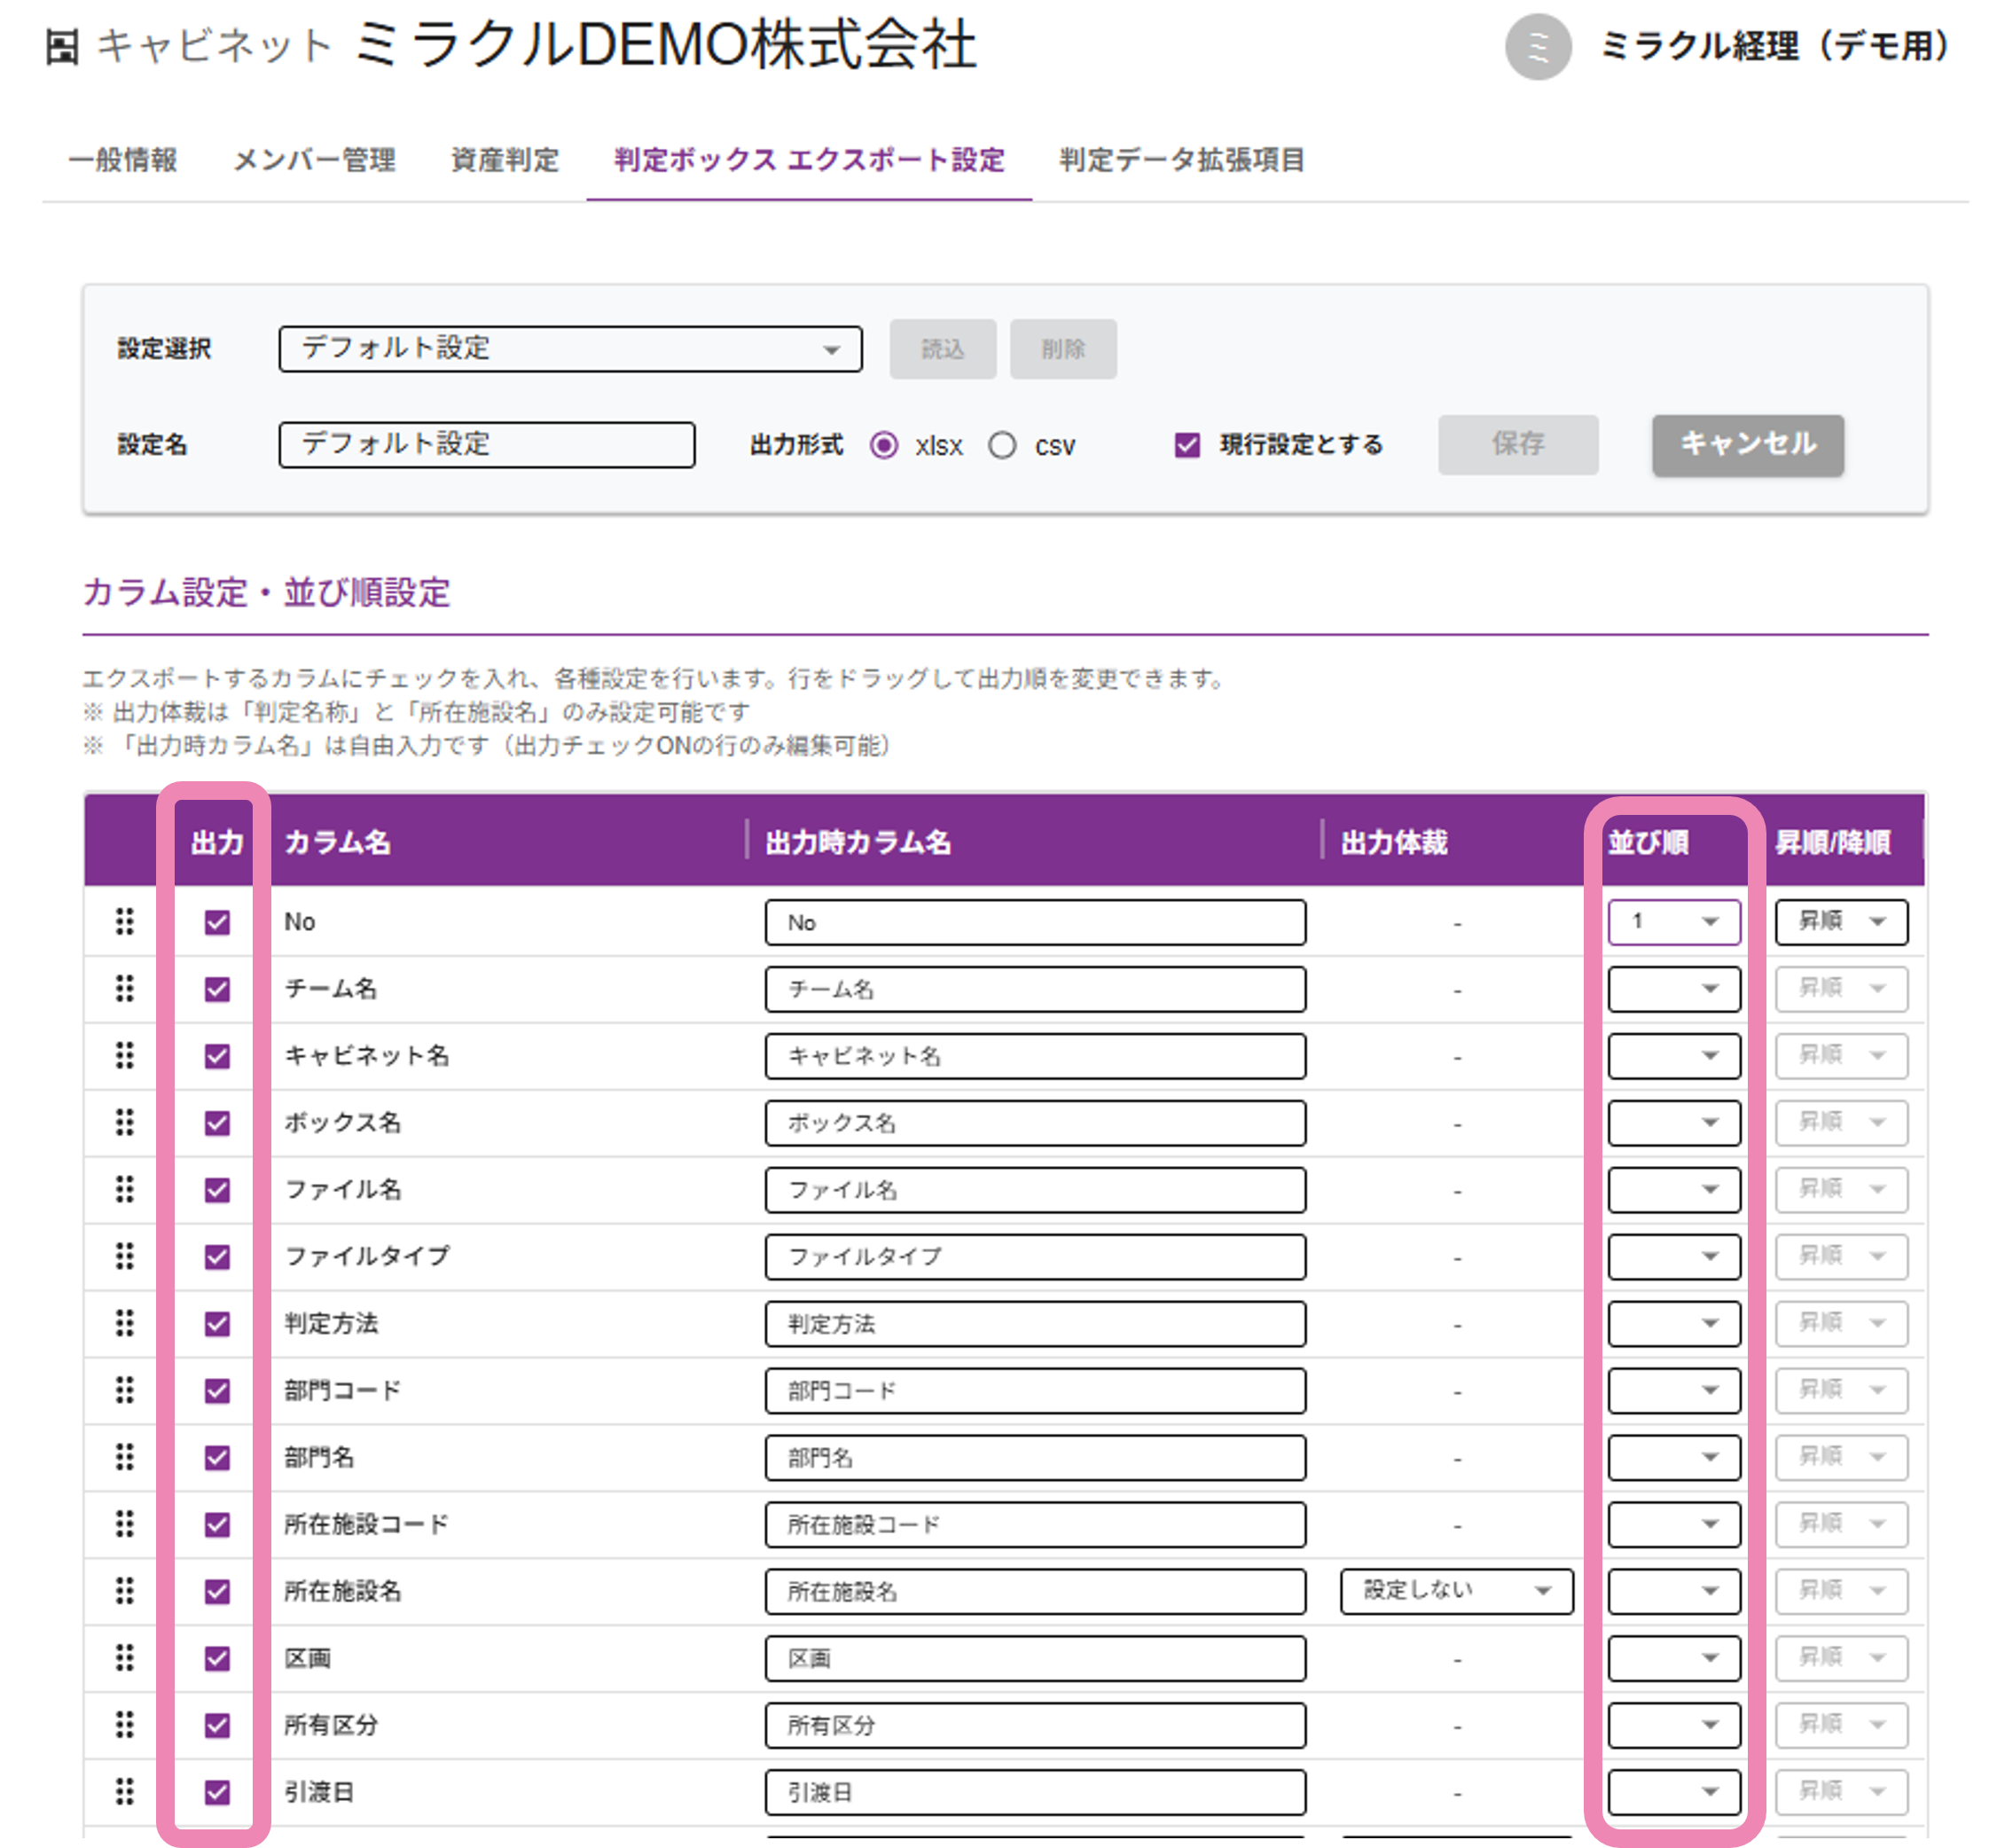Open sort order dropdown for 所有区分 row
This screenshot has width=2005, height=1848.
(x=1673, y=1726)
